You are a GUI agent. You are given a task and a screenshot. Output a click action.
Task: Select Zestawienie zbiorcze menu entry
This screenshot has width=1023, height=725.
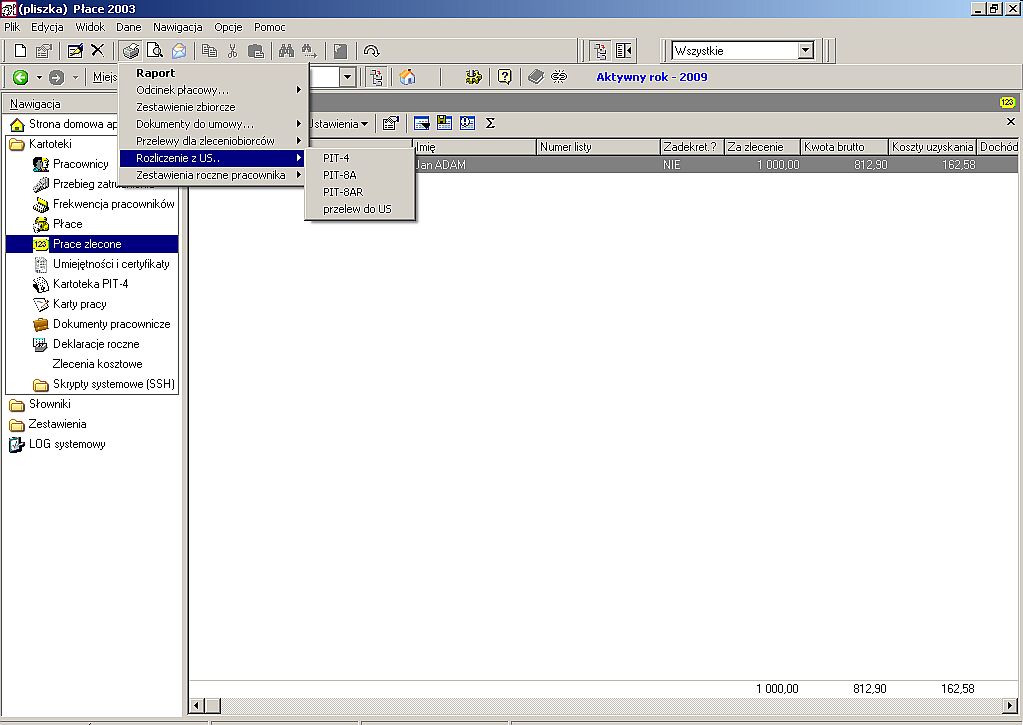(x=213, y=107)
